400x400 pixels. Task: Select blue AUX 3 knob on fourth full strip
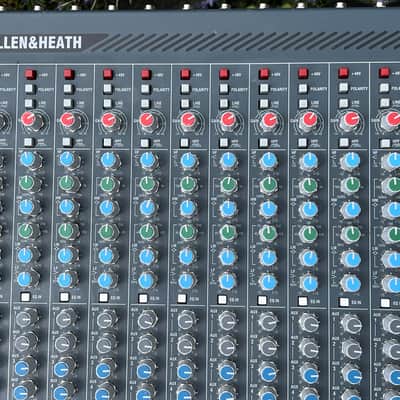pos(144,371)
